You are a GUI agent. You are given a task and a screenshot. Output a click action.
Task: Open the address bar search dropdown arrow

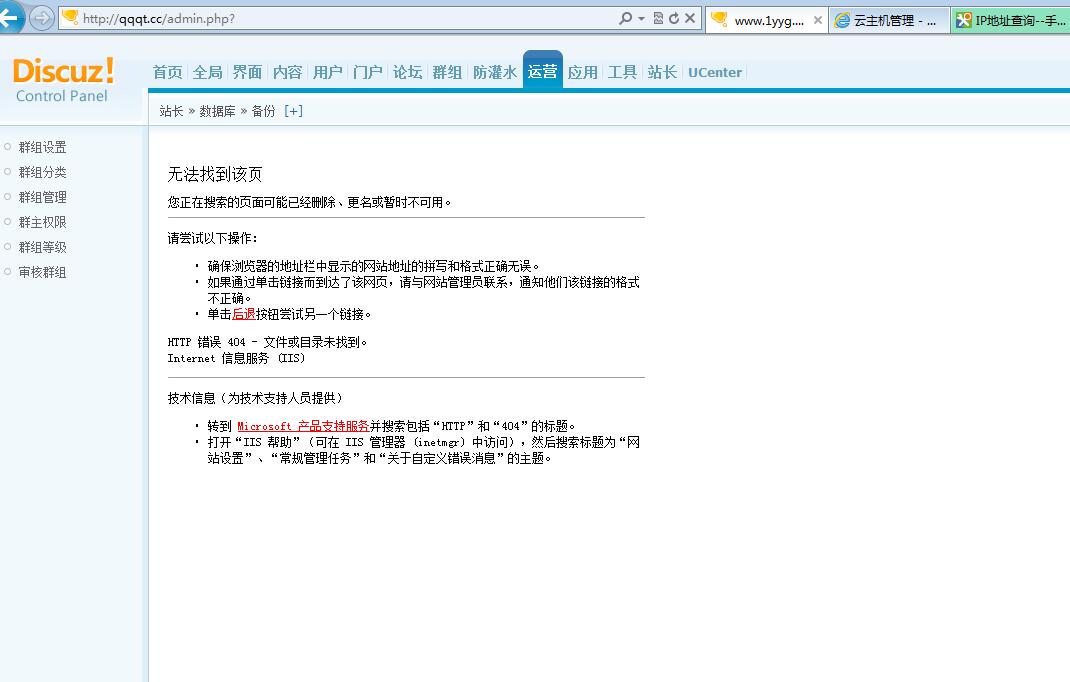coord(643,16)
